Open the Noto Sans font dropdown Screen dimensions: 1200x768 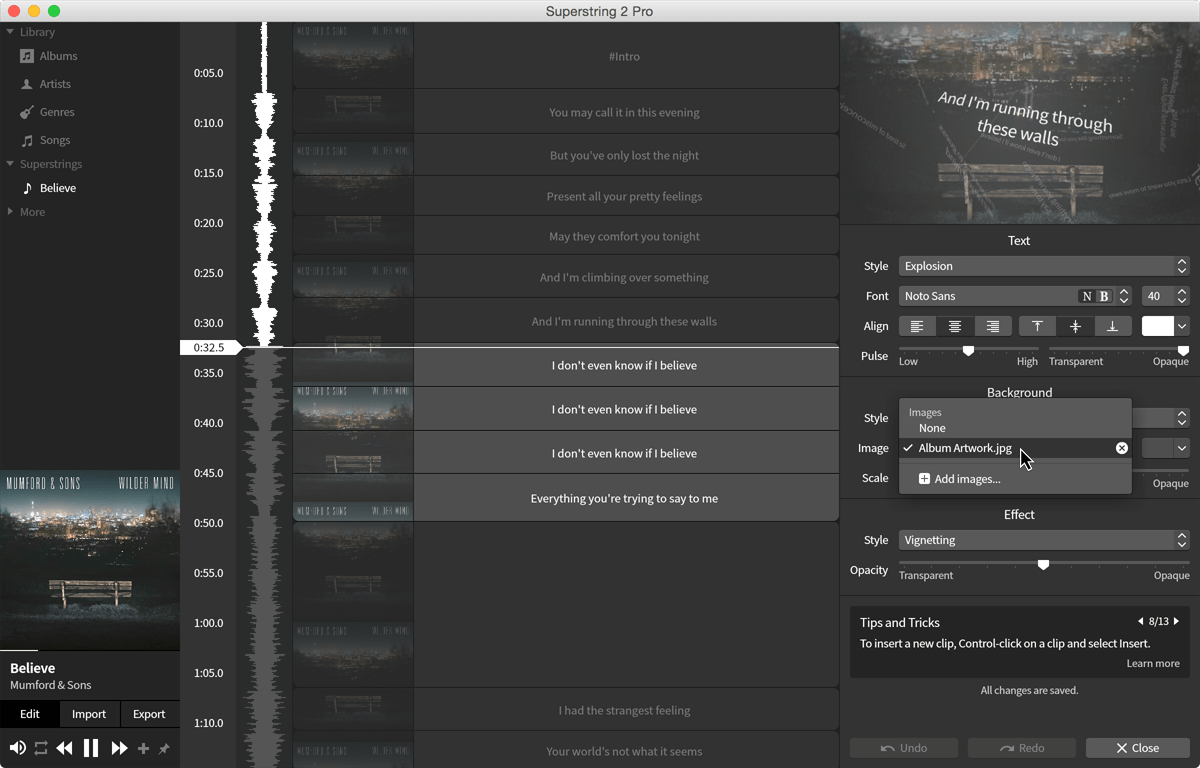click(1015, 296)
